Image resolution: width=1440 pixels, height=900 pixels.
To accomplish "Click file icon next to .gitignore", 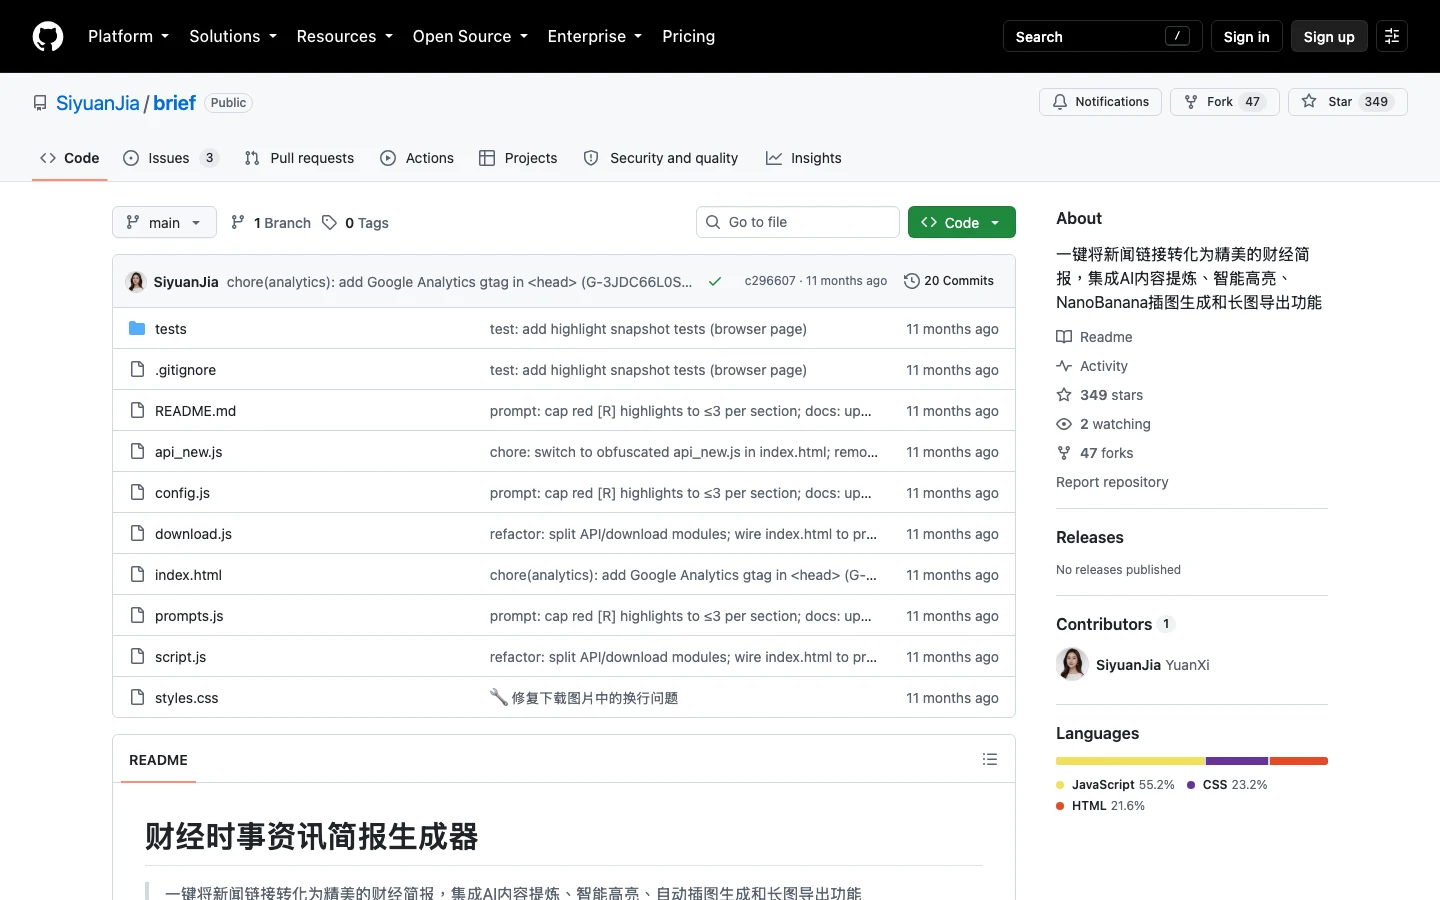I will coord(137,370).
